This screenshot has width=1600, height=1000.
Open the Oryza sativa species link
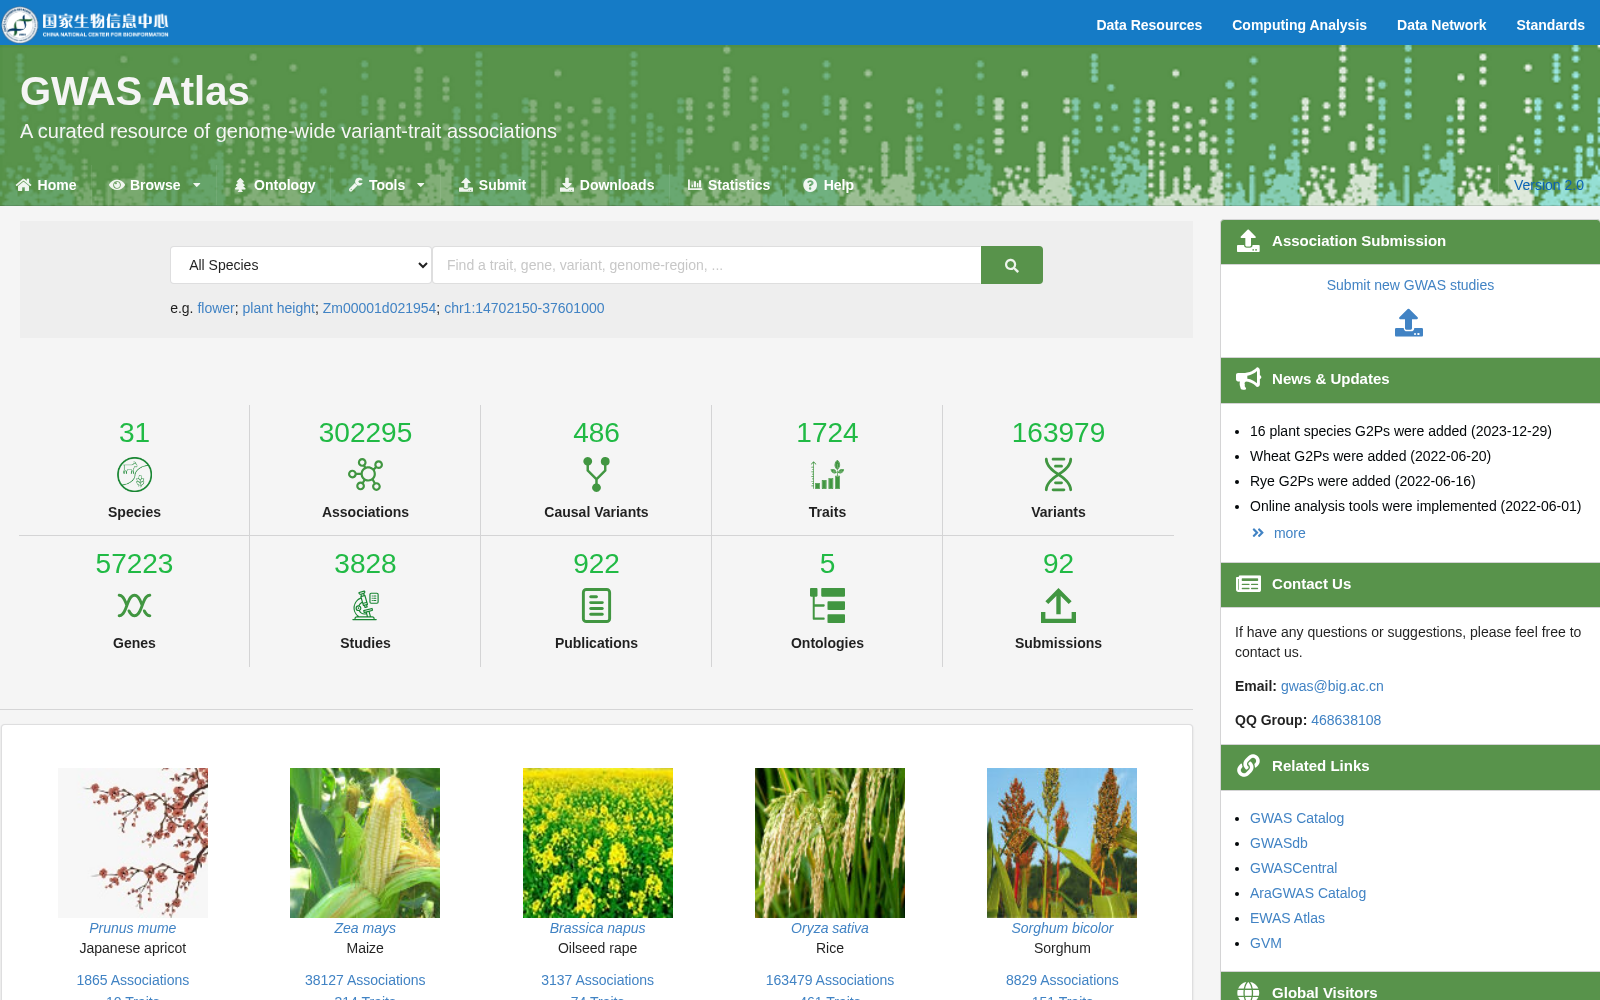pyautogui.click(x=830, y=928)
